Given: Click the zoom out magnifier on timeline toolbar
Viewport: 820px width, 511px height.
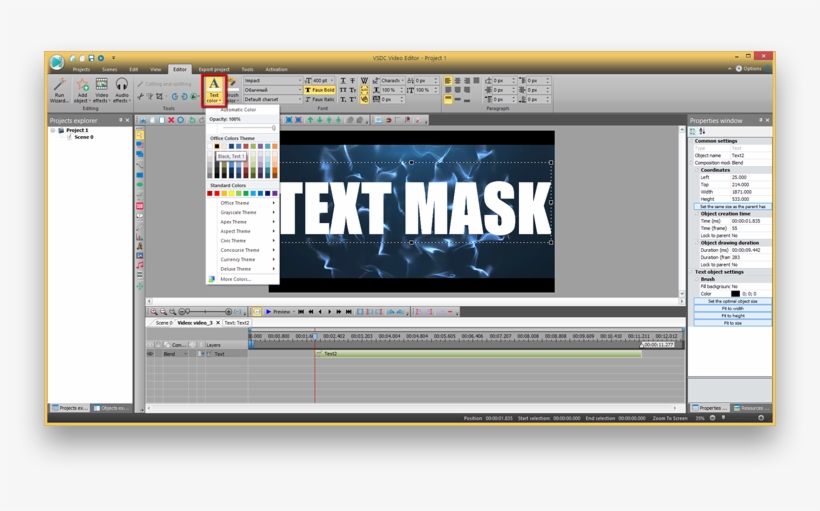Looking at the screenshot, I should 163,312.
